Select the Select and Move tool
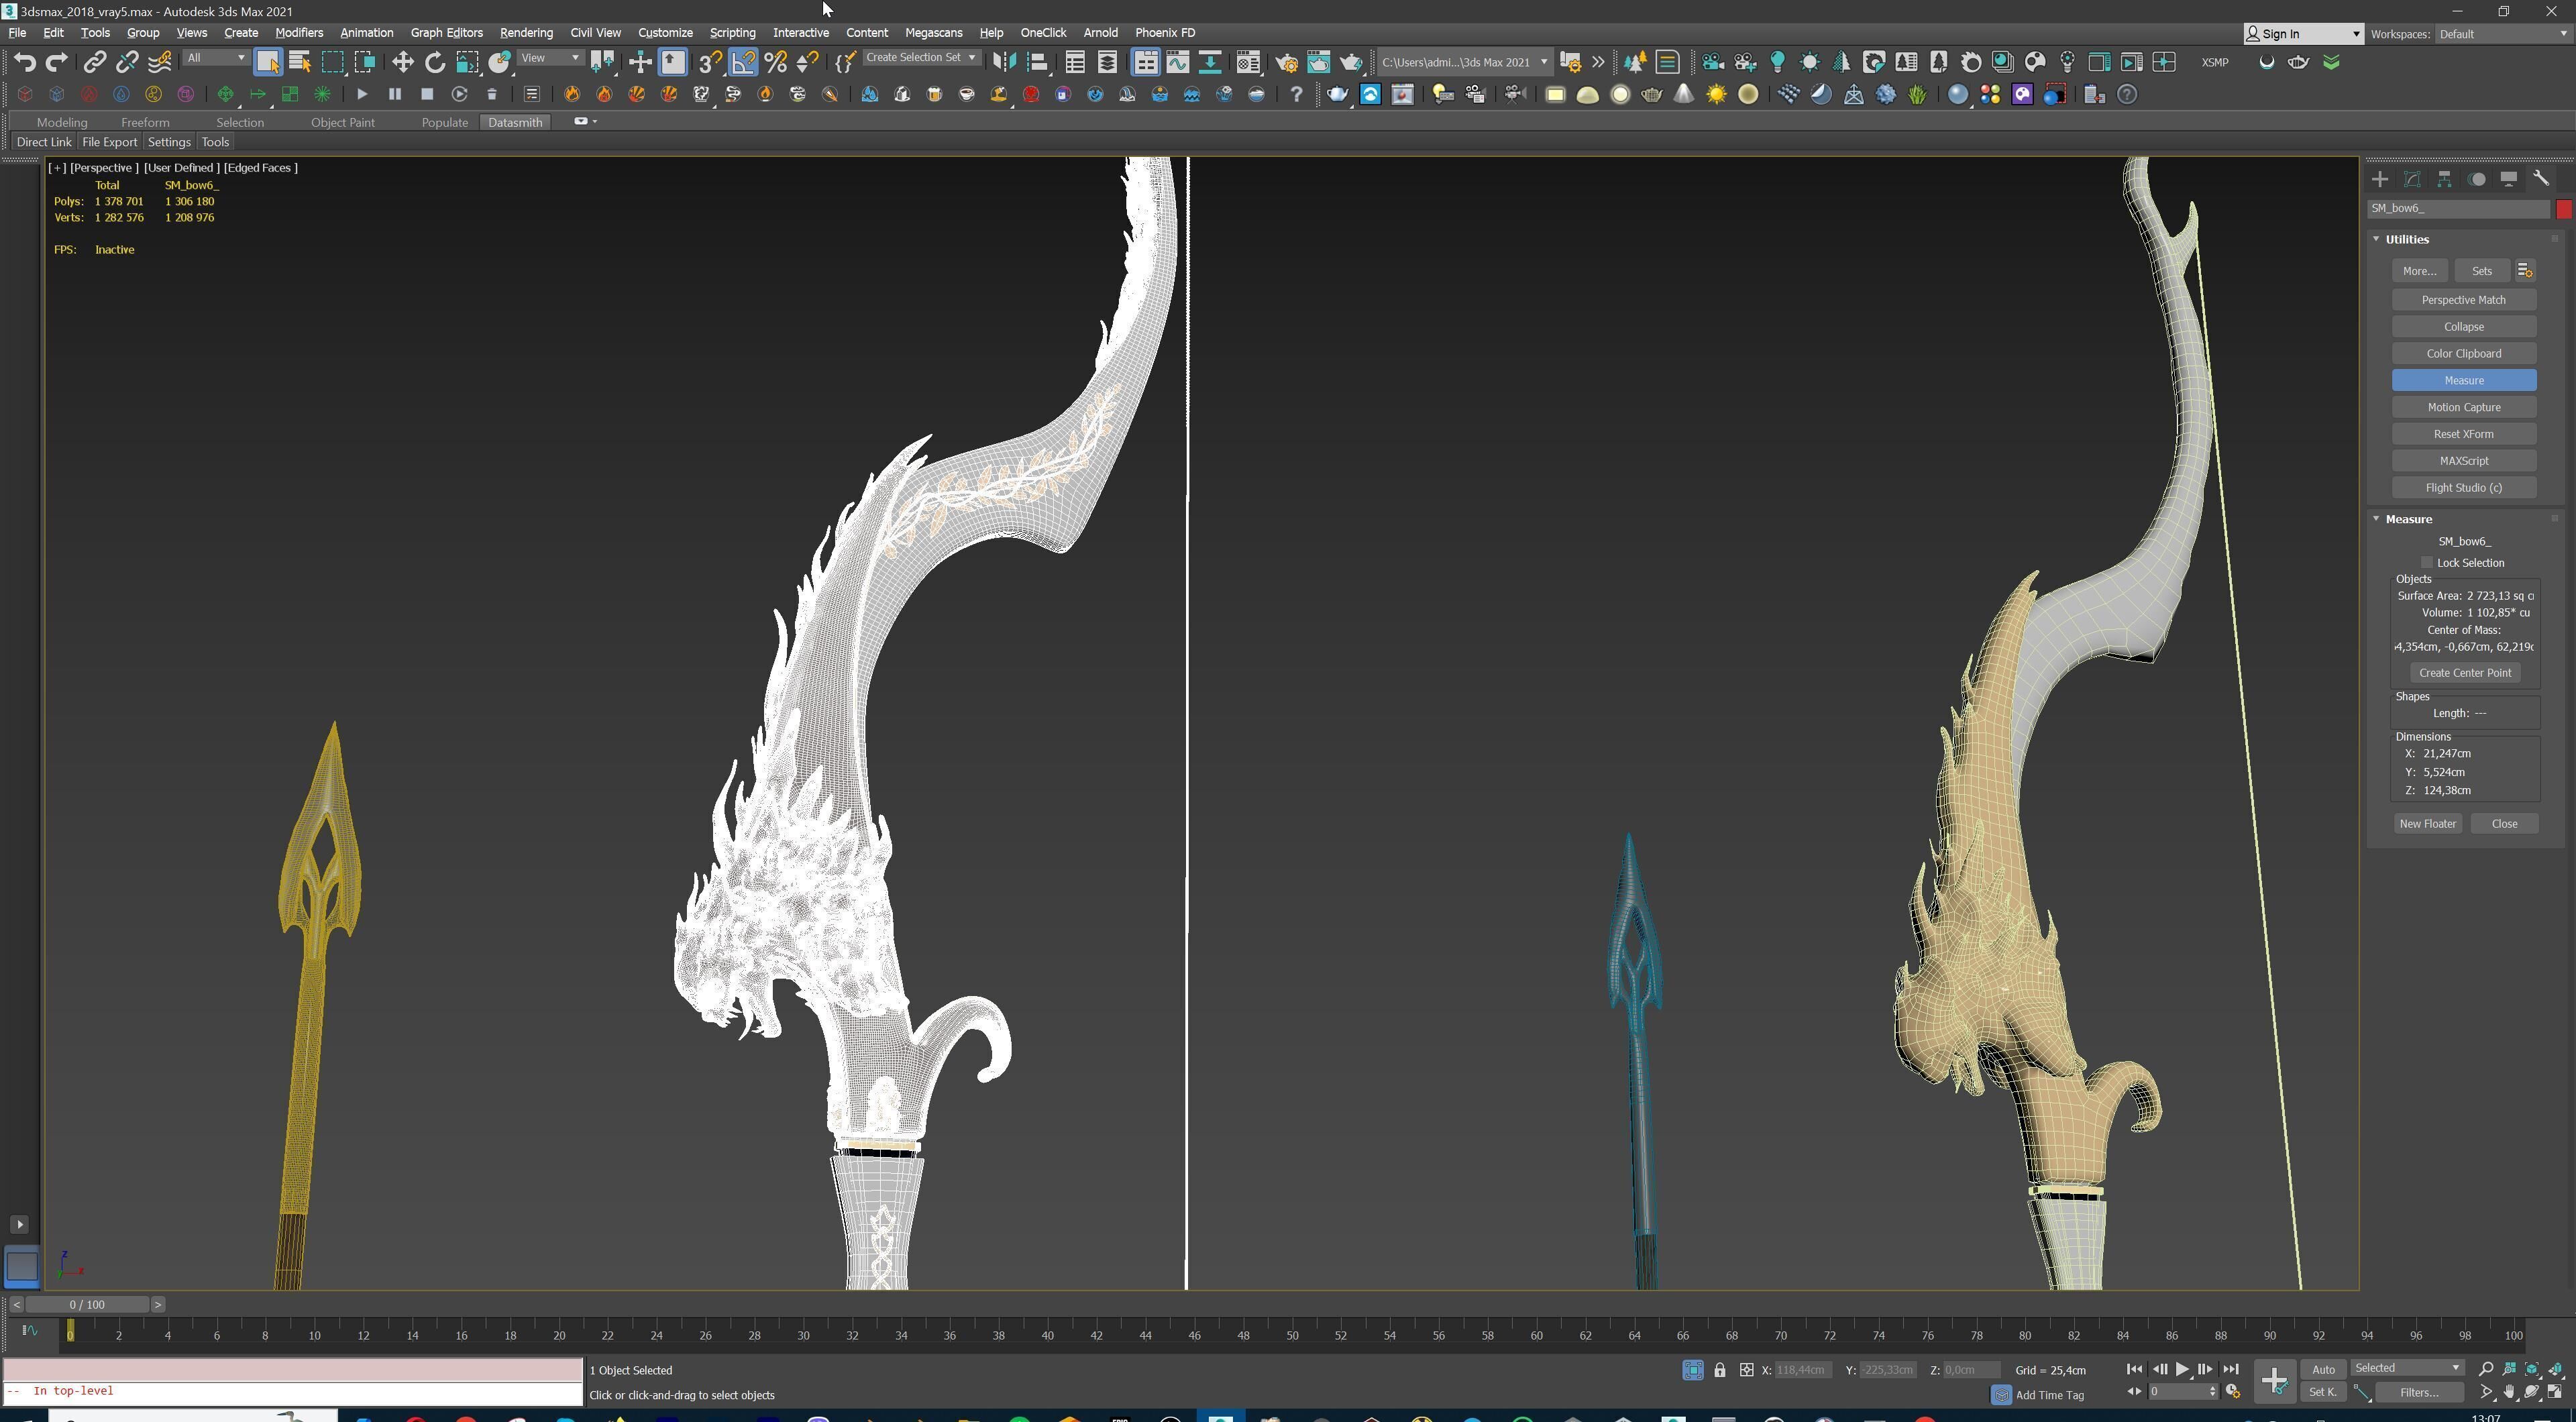This screenshot has height=1422, width=2576. (x=402, y=62)
